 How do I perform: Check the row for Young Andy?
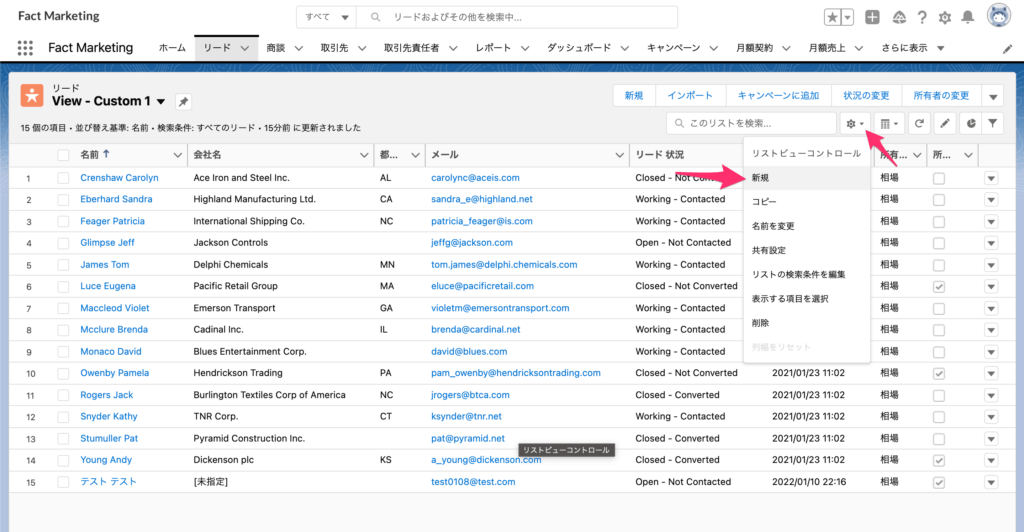64,460
